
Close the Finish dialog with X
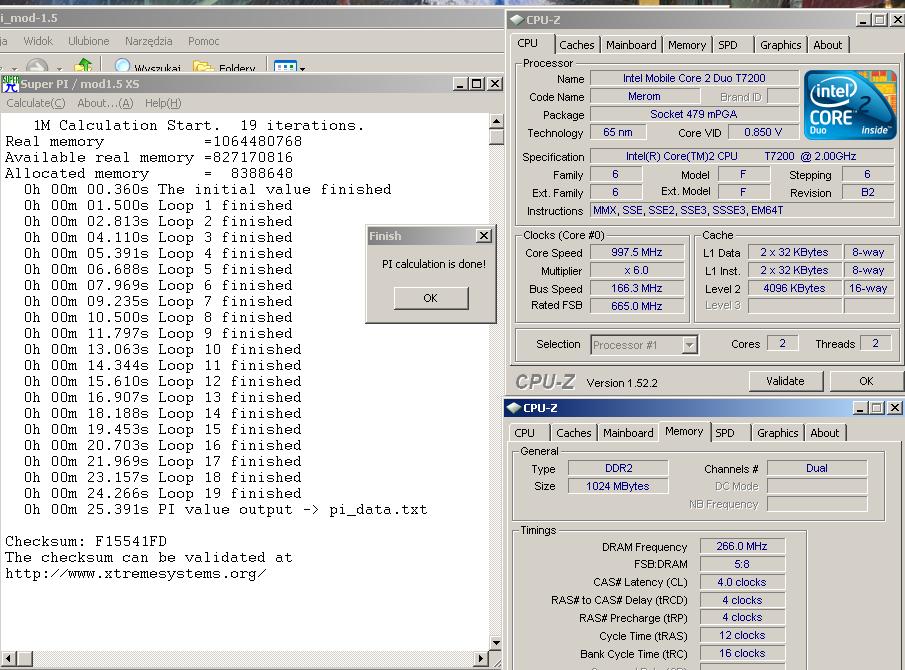(484, 236)
